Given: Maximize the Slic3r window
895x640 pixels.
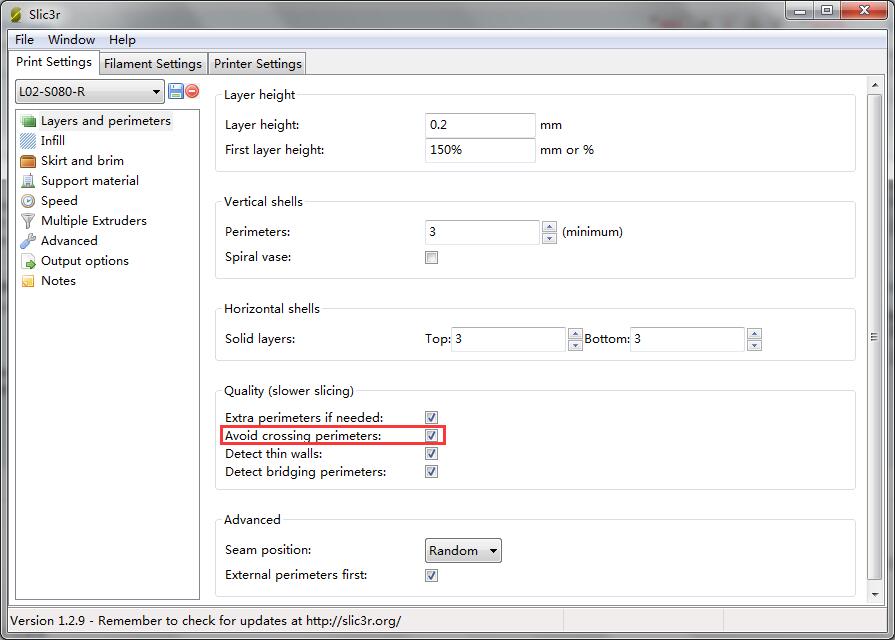Looking at the screenshot, I should (x=827, y=11).
